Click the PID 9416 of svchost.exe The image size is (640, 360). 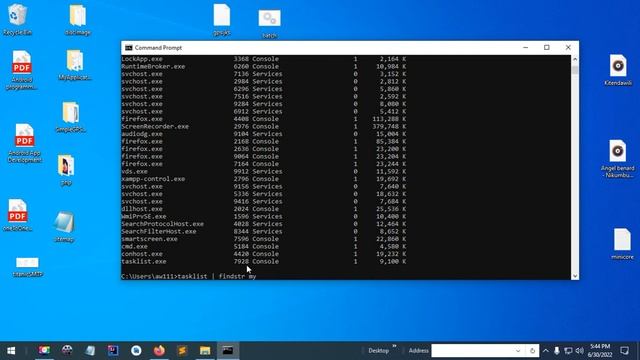click(x=241, y=201)
